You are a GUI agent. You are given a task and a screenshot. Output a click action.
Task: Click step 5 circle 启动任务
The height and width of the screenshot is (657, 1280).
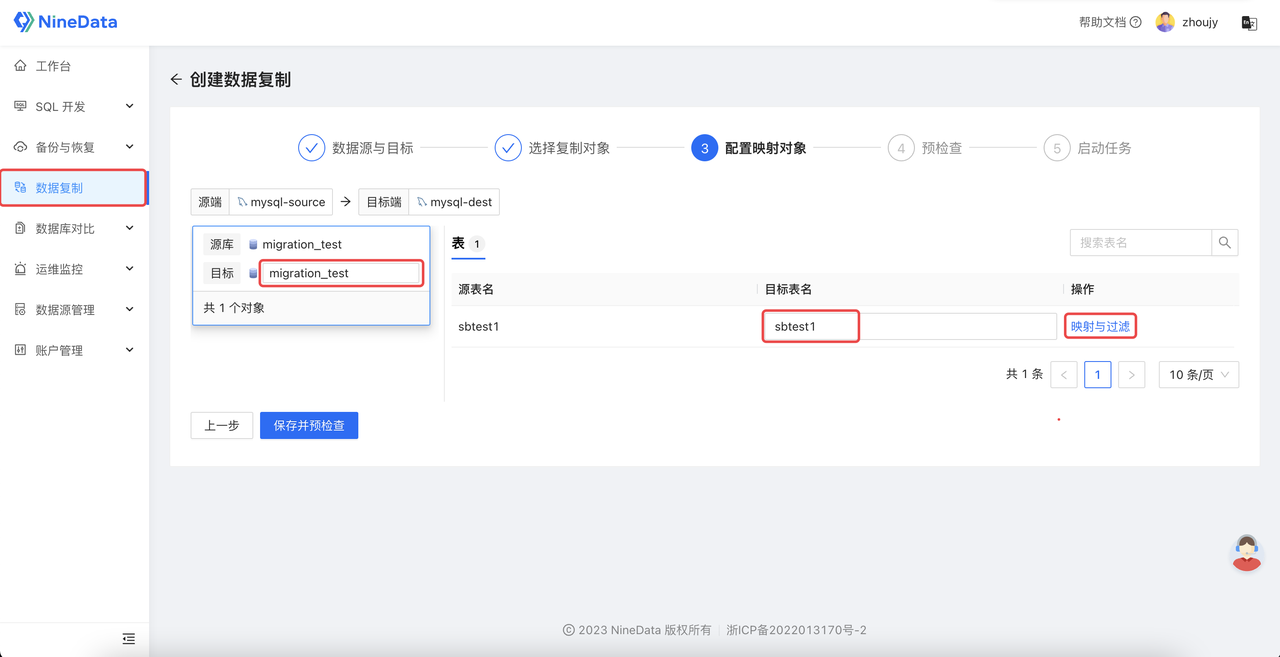coord(1056,148)
